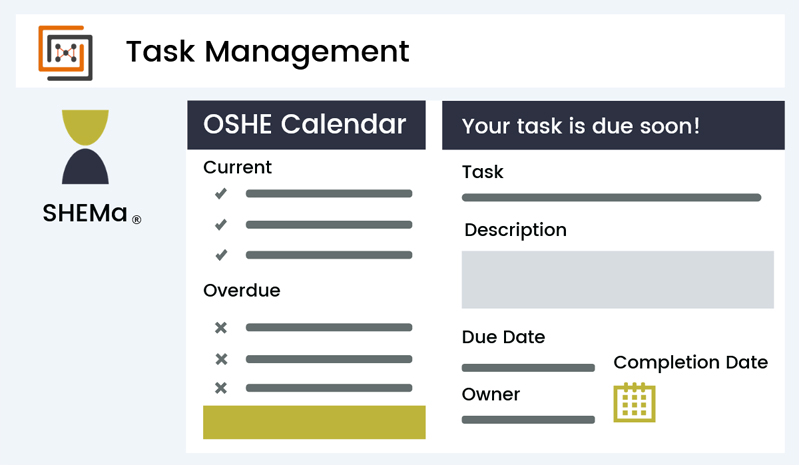Click the SHEMa hourglass logo
The height and width of the screenshot is (466, 800).
tap(85, 147)
